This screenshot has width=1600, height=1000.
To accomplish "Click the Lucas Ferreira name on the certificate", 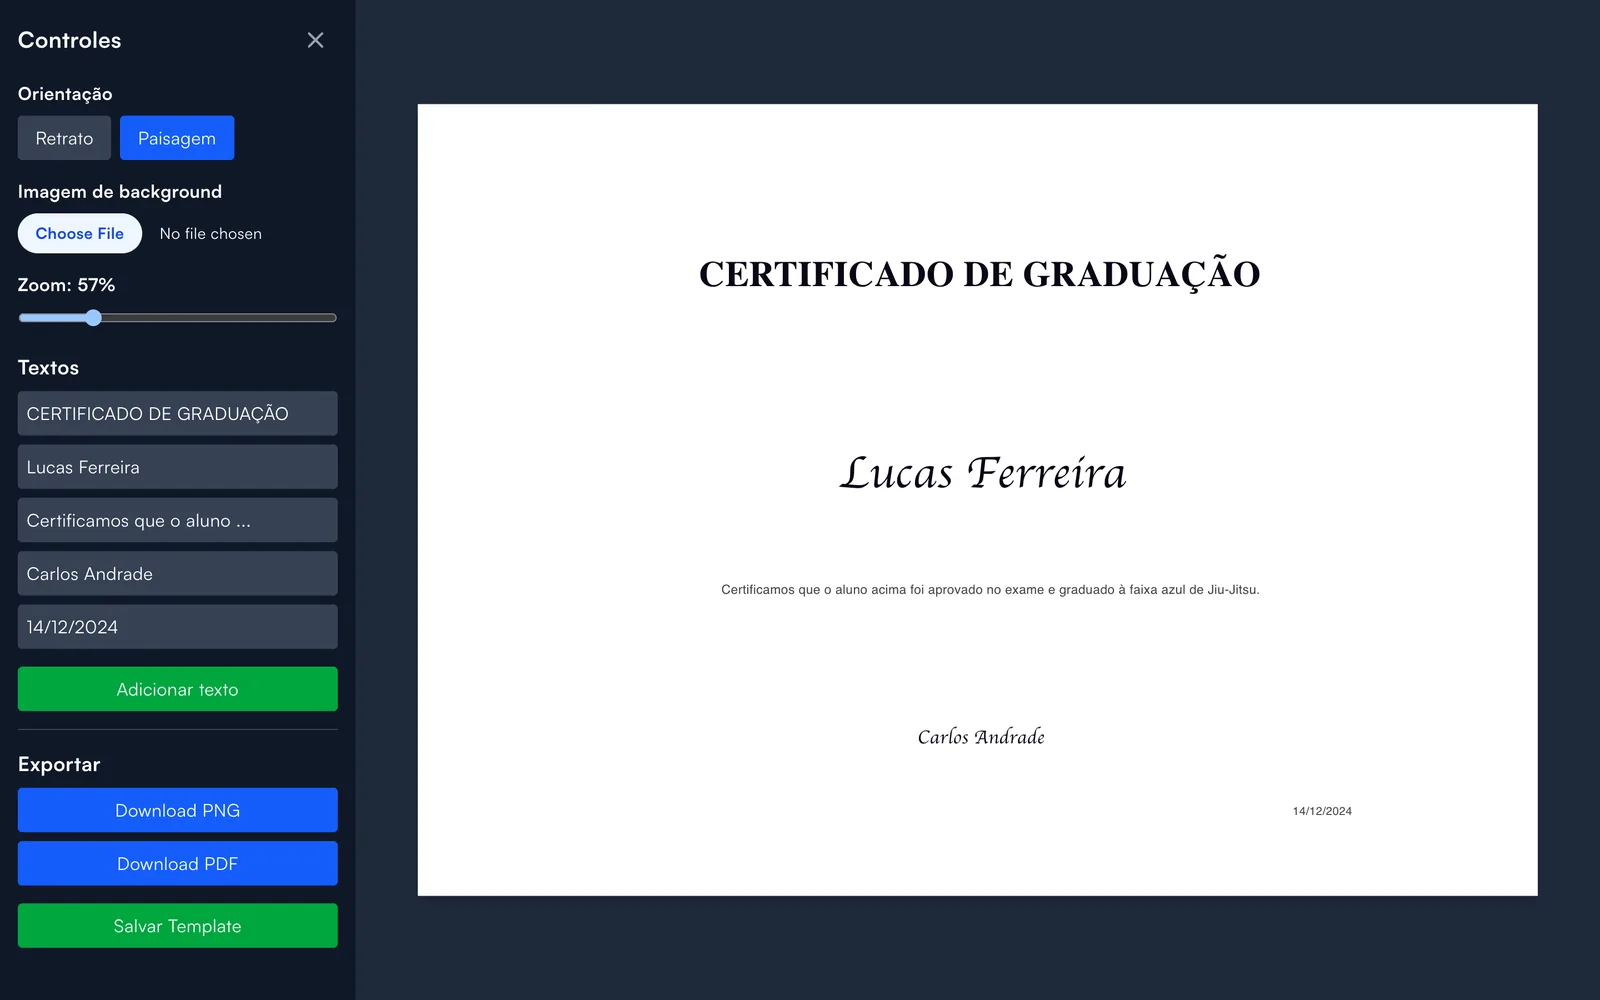I will (982, 472).
